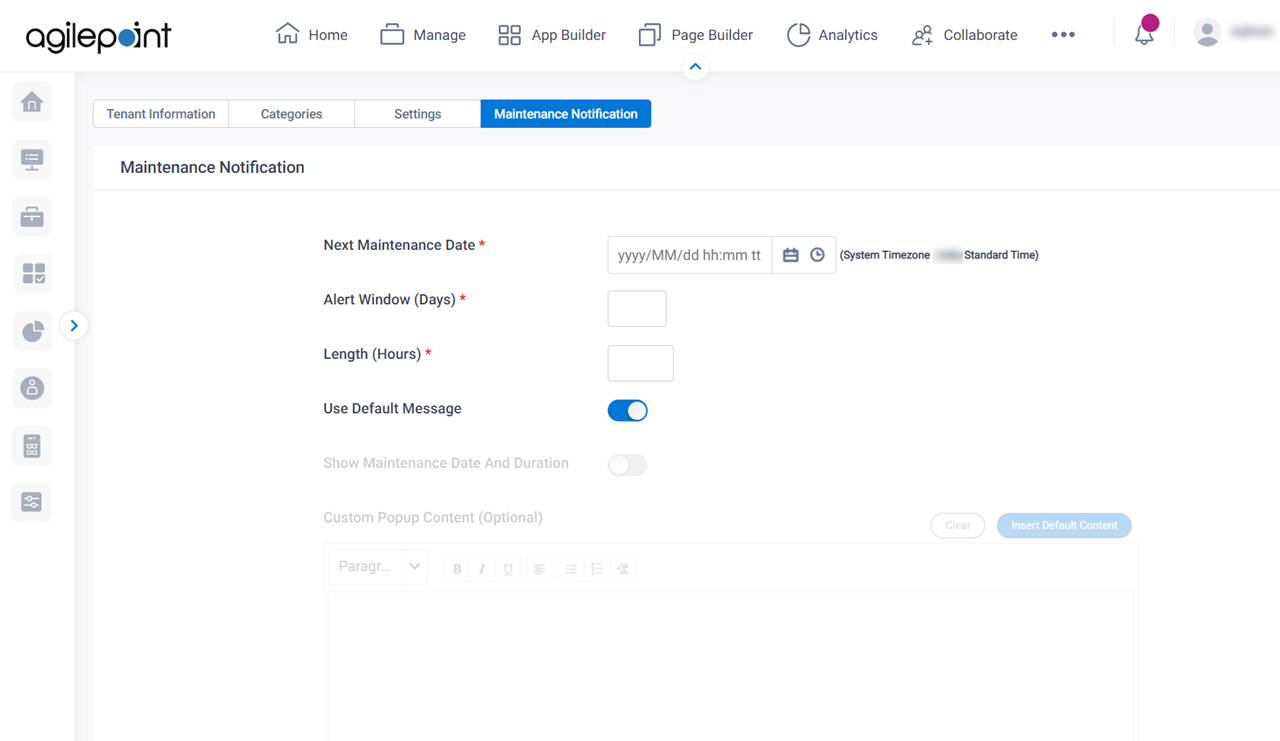Click the sidebar home icon

[32, 102]
